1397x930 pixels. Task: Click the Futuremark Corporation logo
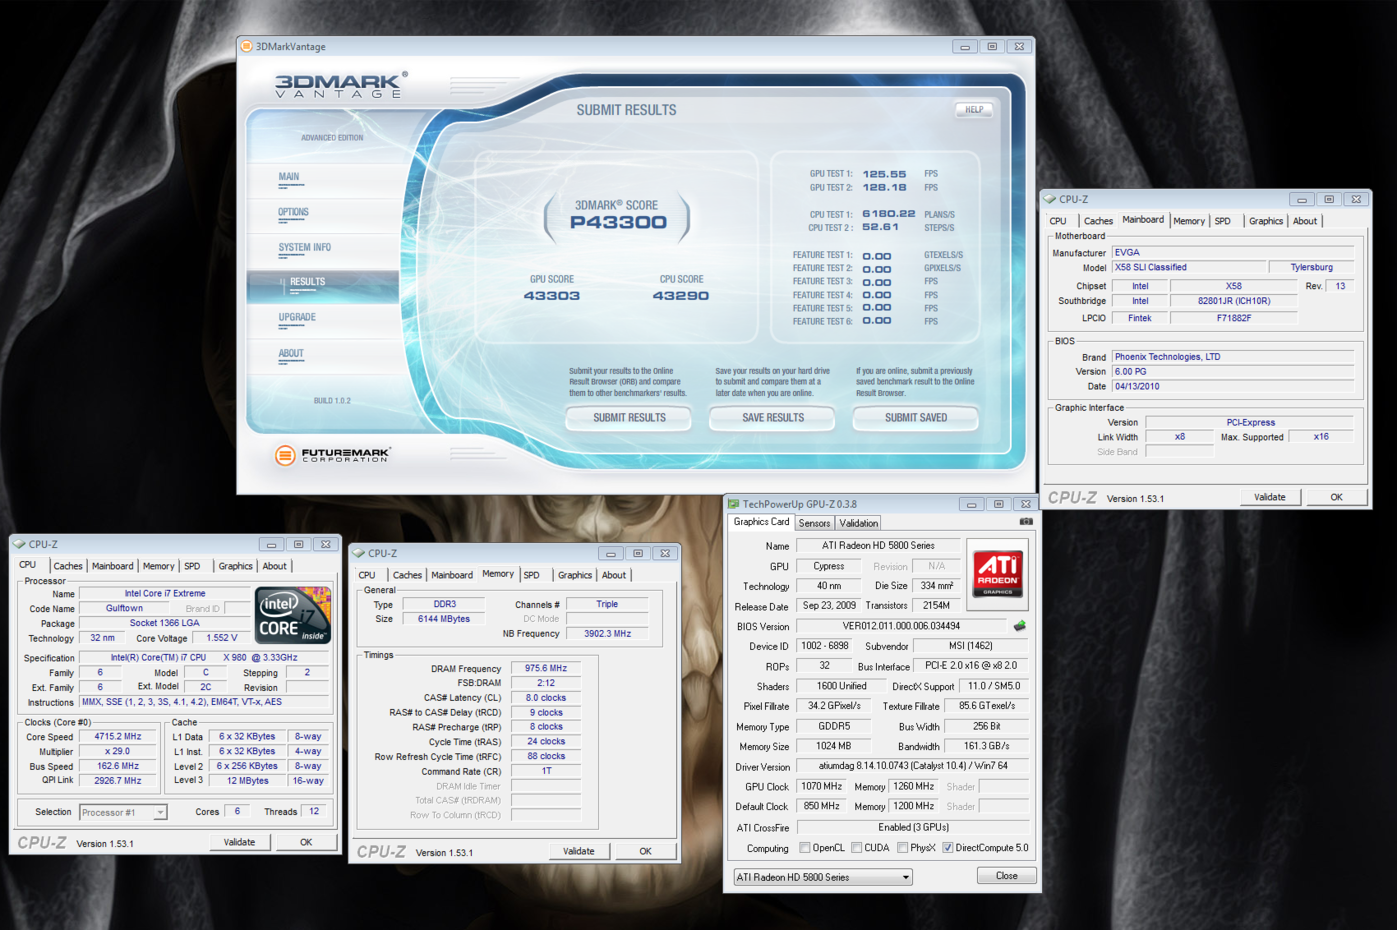pyautogui.click(x=333, y=455)
